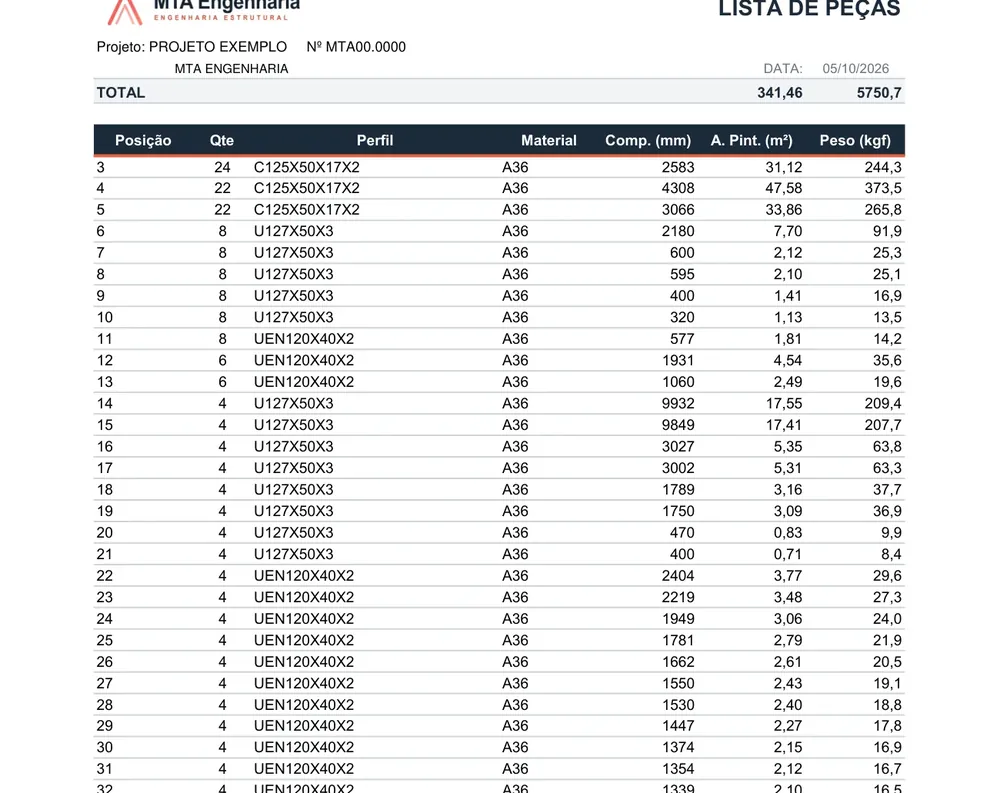Click the A. Pint. (m²) column header
This screenshot has height=793, width=1000.
(751, 141)
